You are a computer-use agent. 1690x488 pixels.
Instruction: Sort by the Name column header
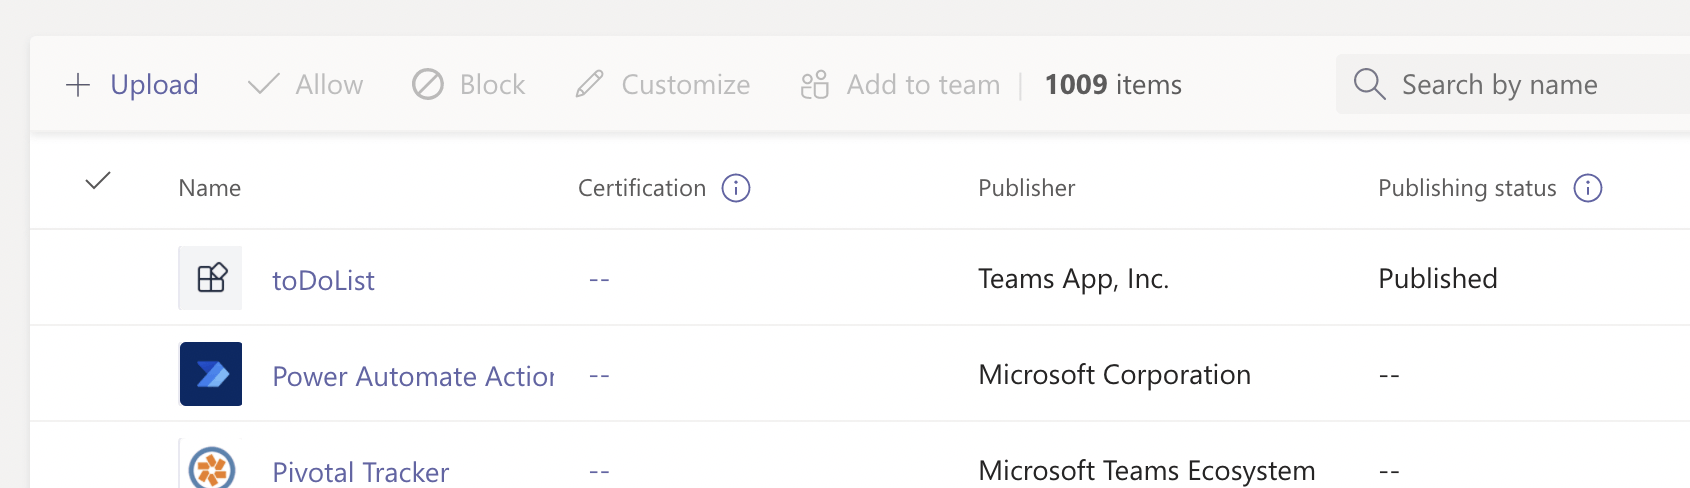(210, 188)
